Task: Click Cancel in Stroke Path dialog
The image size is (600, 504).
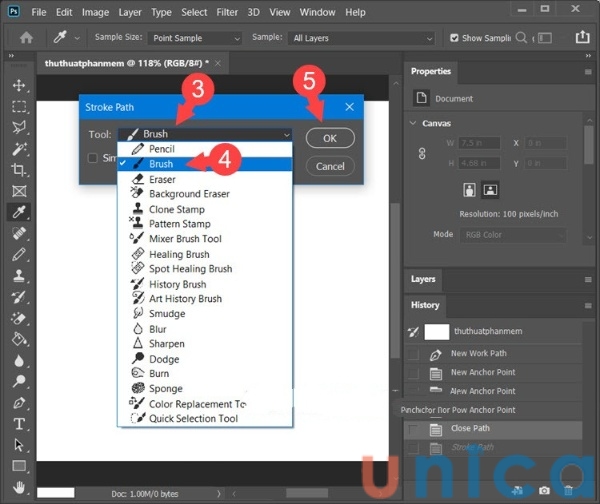Action: 330,166
